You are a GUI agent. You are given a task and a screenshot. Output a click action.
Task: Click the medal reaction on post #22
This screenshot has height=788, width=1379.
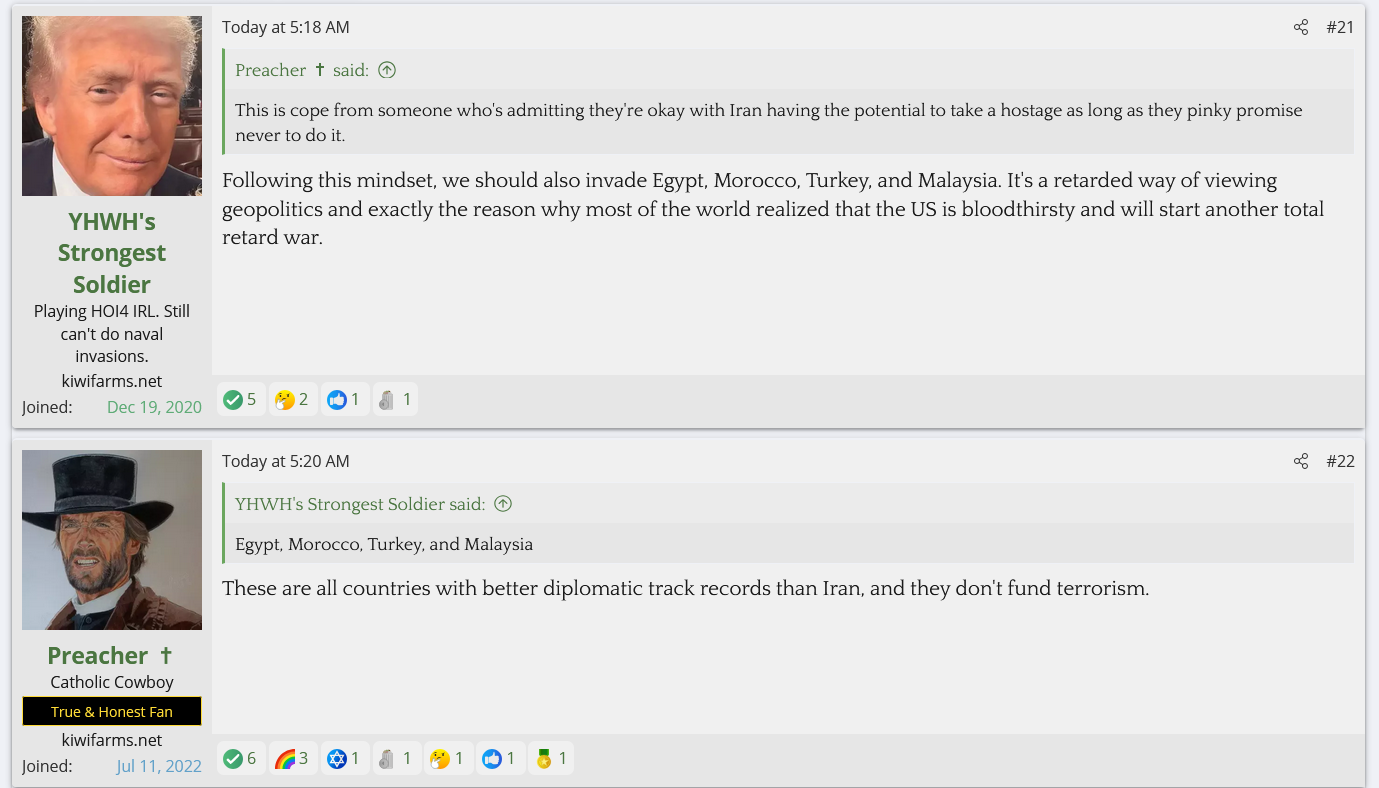click(552, 759)
